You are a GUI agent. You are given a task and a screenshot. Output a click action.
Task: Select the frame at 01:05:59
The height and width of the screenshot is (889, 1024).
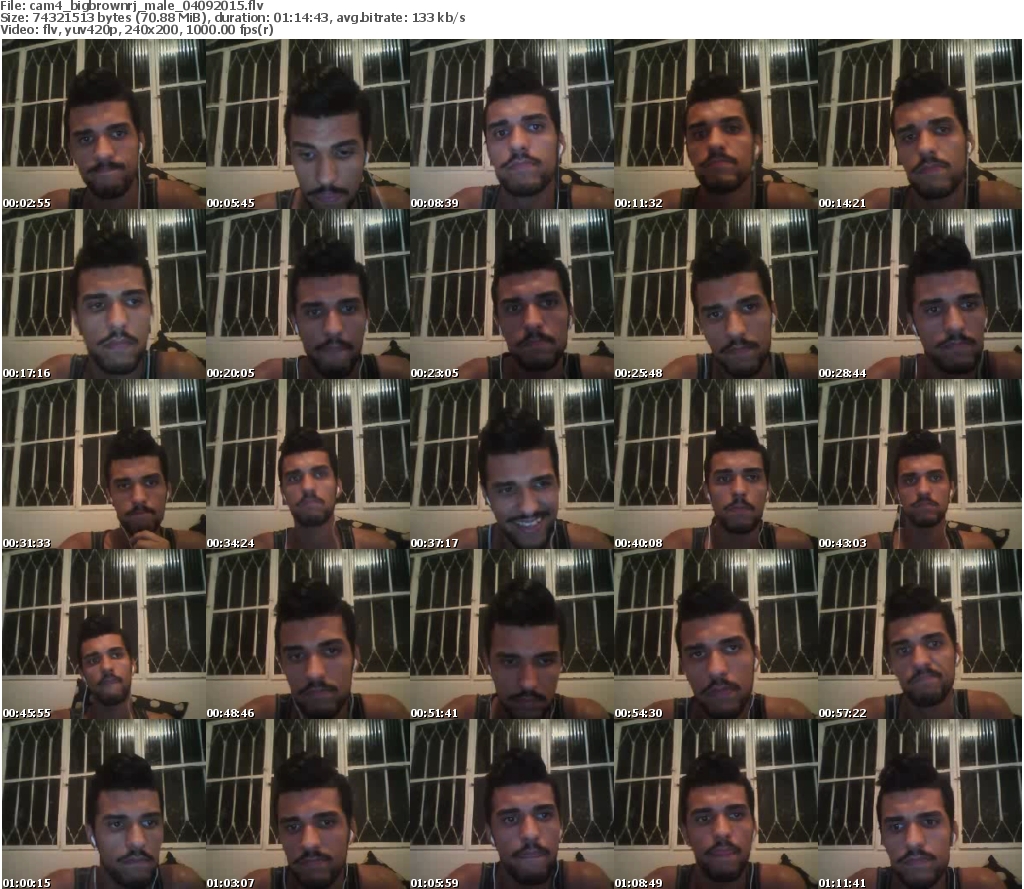point(512,804)
